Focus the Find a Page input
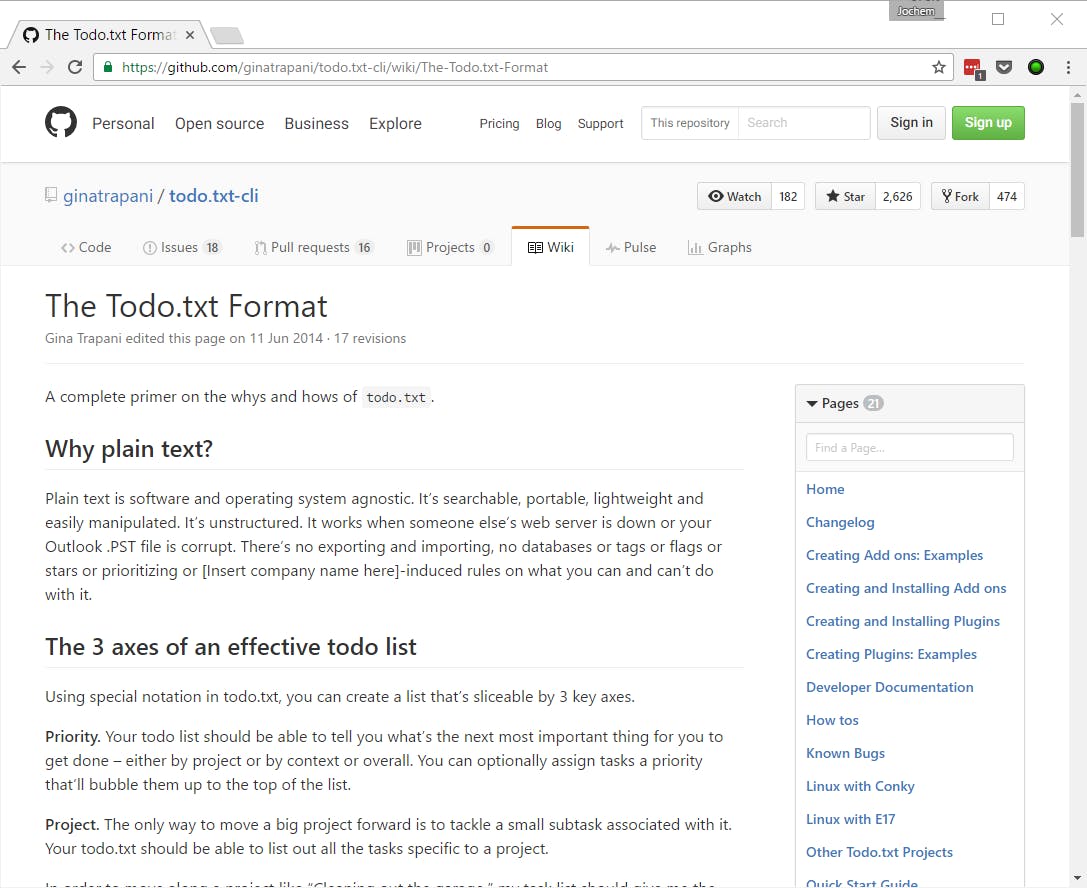The width and height of the screenshot is (1087, 888). 910,447
